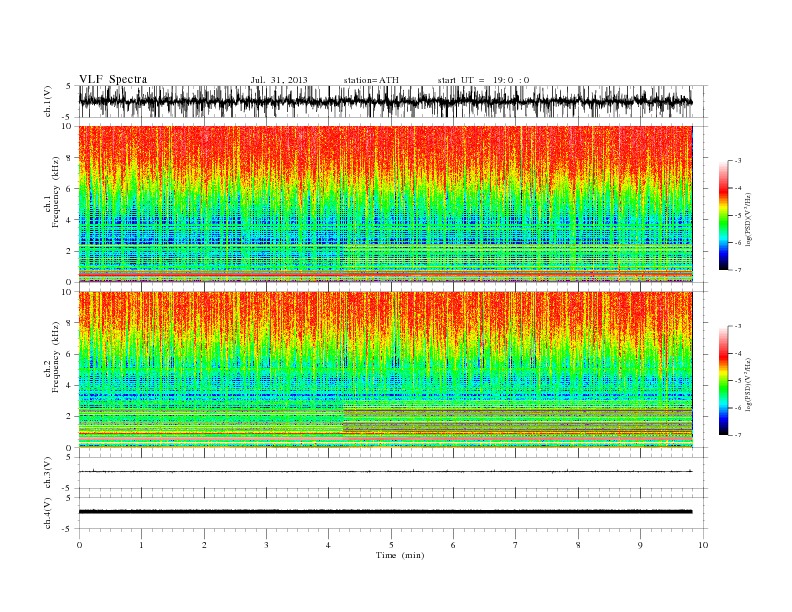Click the ch.4 thick voltage trace
The image size is (792, 612).
(x=385, y=512)
